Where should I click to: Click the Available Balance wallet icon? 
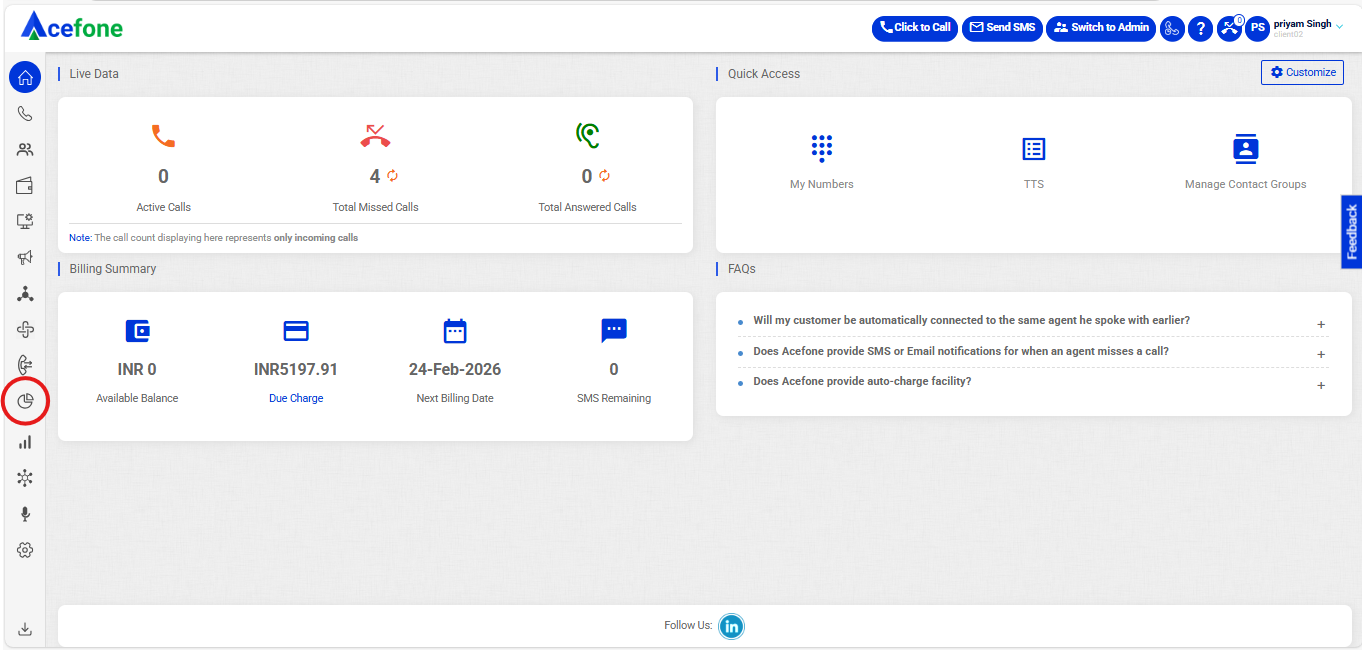tap(137, 331)
